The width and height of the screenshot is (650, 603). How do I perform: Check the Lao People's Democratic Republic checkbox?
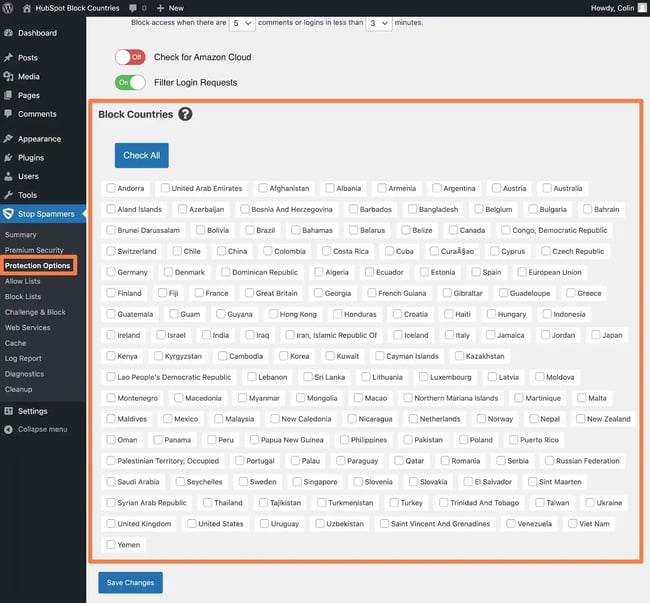click(x=111, y=377)
